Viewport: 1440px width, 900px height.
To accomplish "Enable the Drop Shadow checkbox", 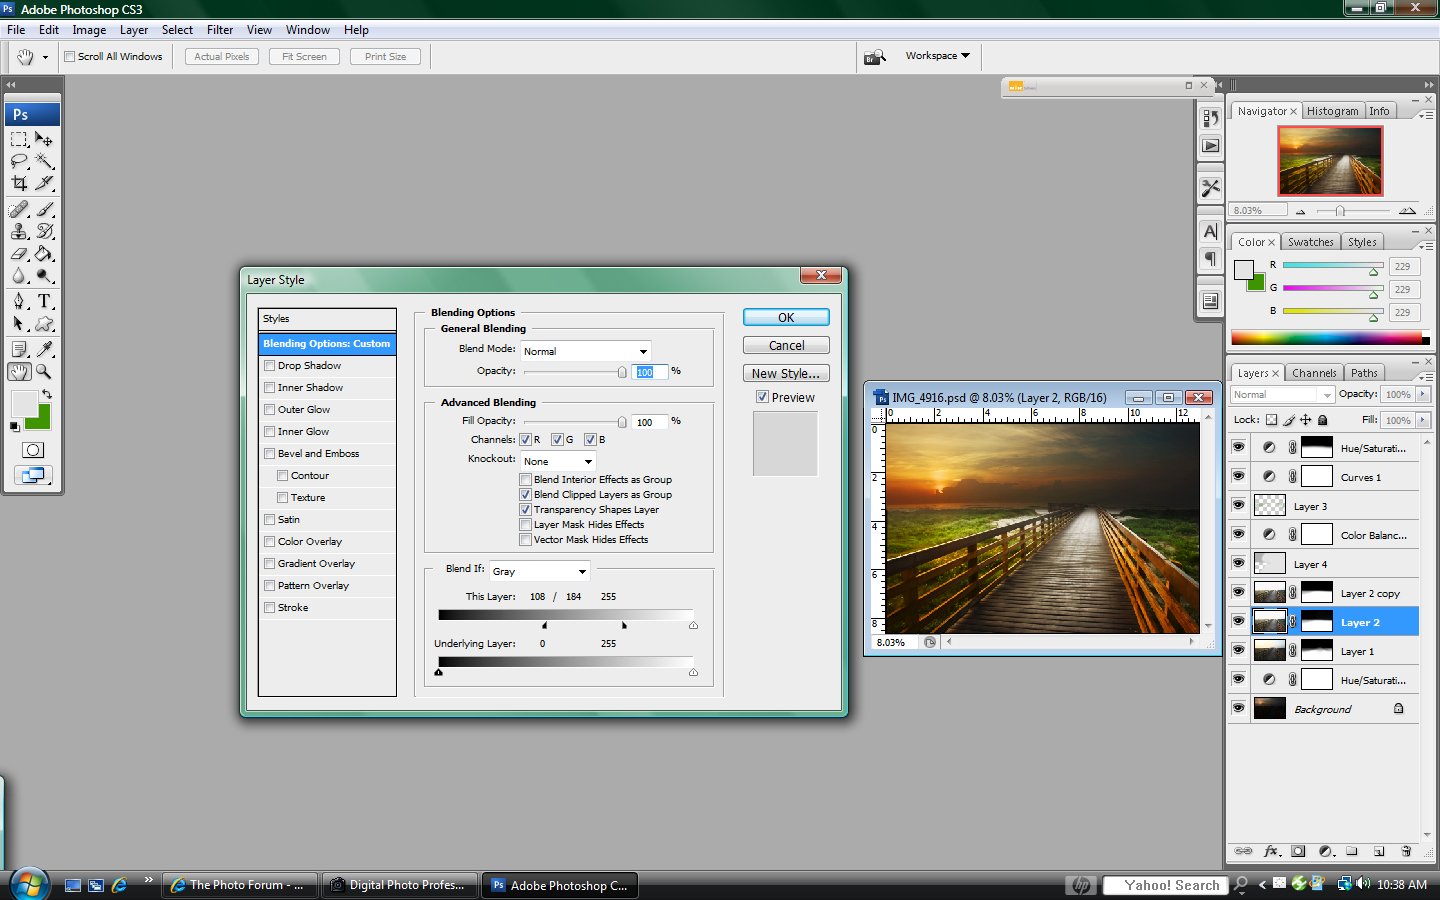I will pyautogui.click(x=270, y=366).
